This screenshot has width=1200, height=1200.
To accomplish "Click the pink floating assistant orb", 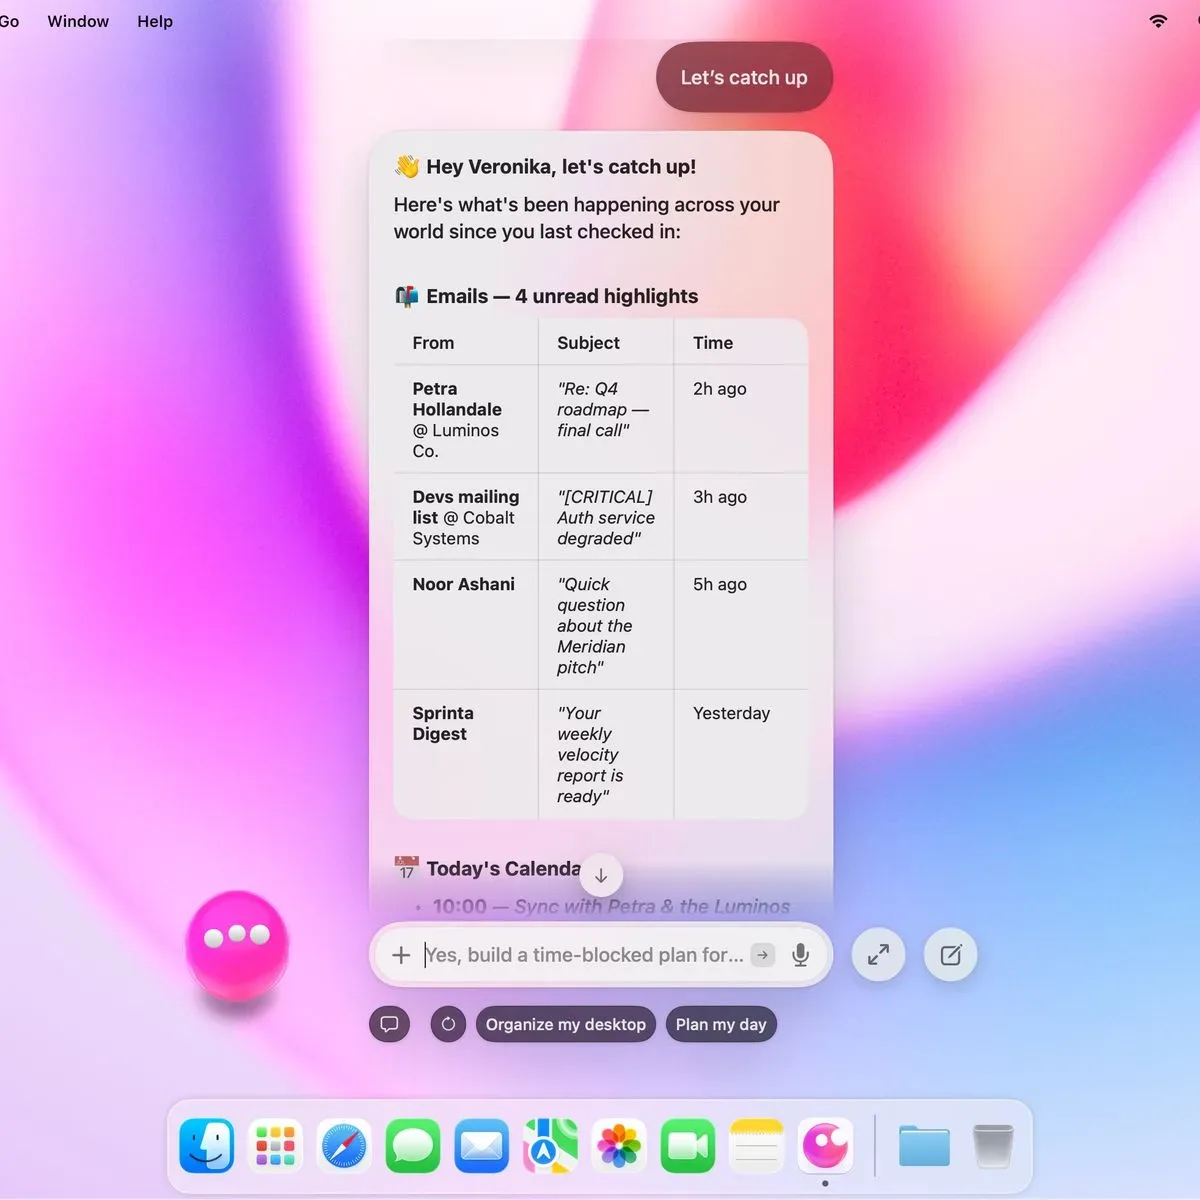I will (x=237, y=945).
